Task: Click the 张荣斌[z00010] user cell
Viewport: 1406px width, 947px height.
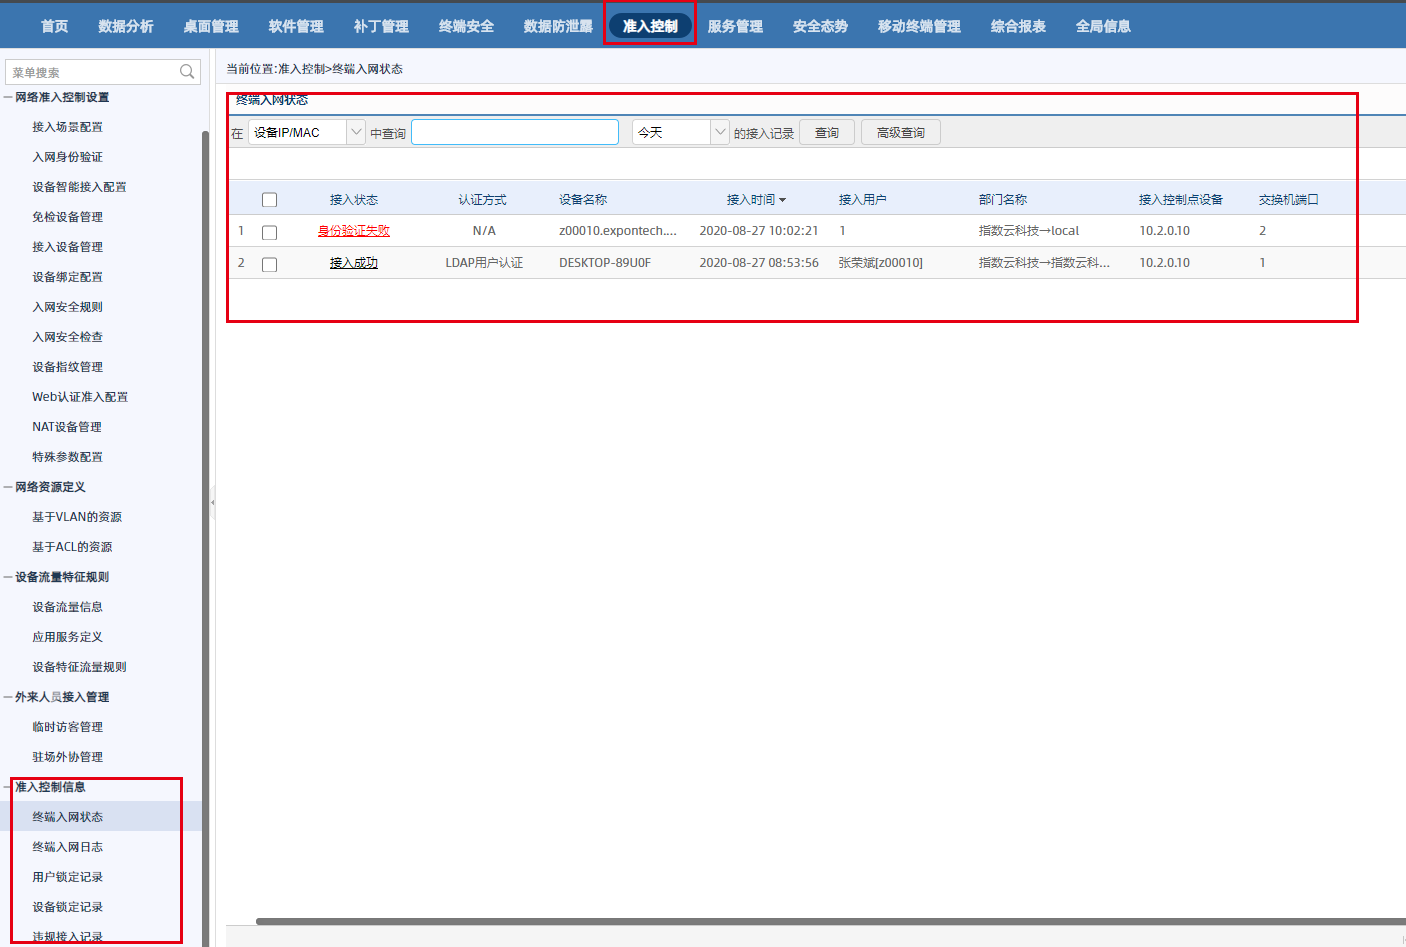Action: [880, 263]
